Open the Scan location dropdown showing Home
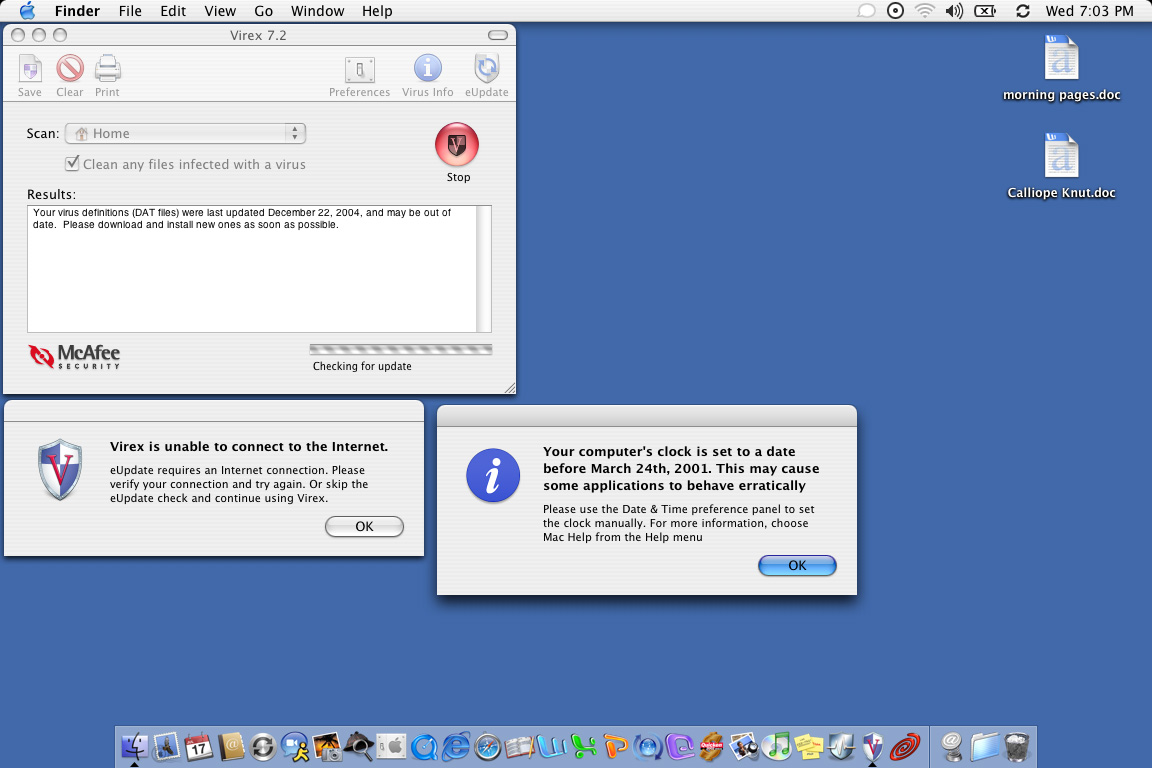This screenshot has height=768, width=1152. 185,133
